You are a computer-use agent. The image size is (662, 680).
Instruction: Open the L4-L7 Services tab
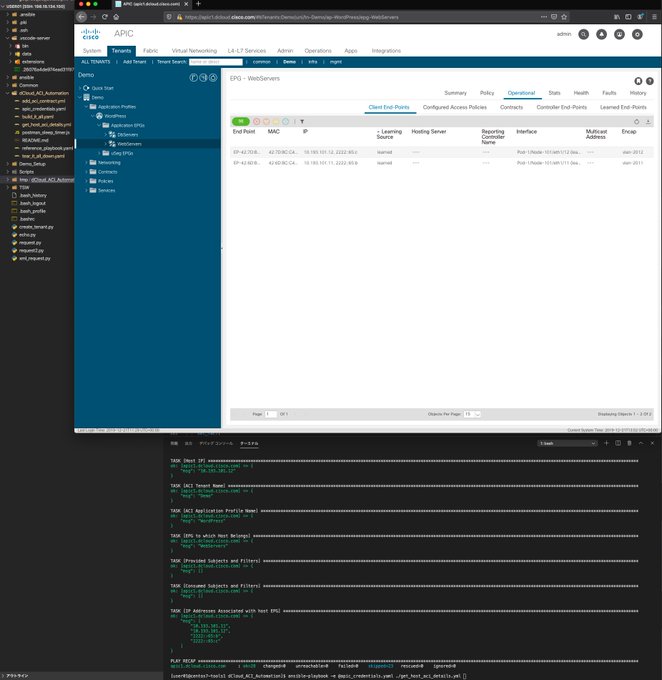pos(246,51)
